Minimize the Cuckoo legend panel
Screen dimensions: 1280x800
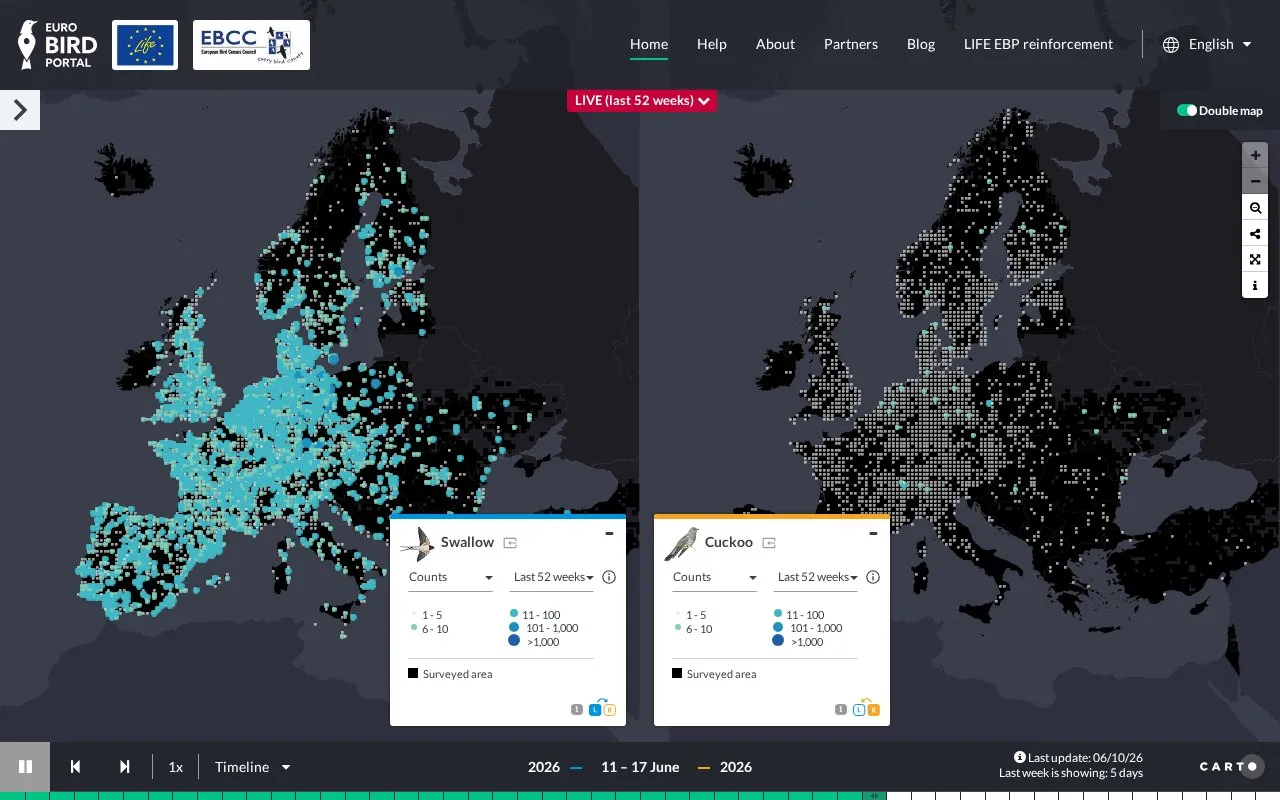pos(873,534)
